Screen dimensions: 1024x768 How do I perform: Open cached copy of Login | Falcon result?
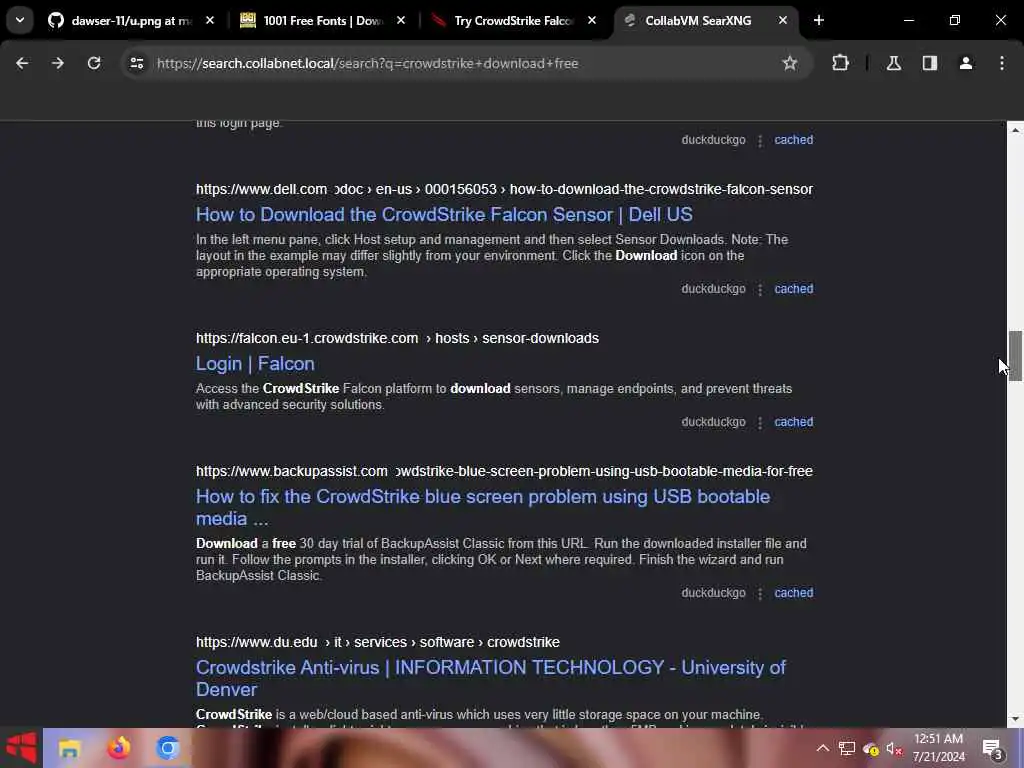tap(793, 422)
